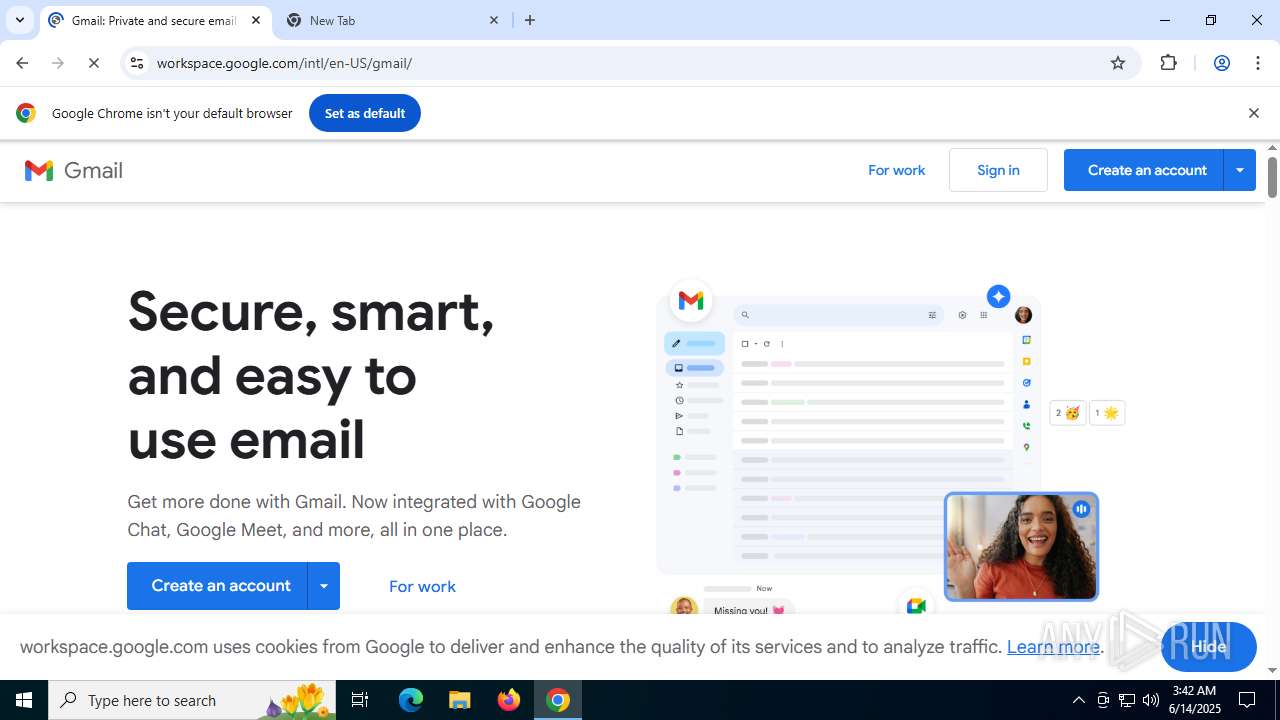Expand header Create an account dropdown arrow
The width and height of the screenshot is (1280, 720).
click(x=1240, y=170)
